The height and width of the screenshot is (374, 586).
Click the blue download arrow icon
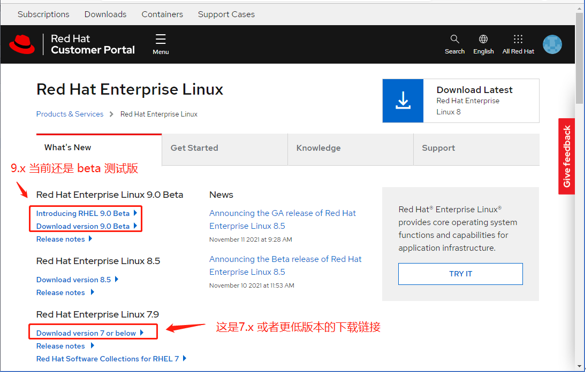pyautogui.click(x=403, y=101)
